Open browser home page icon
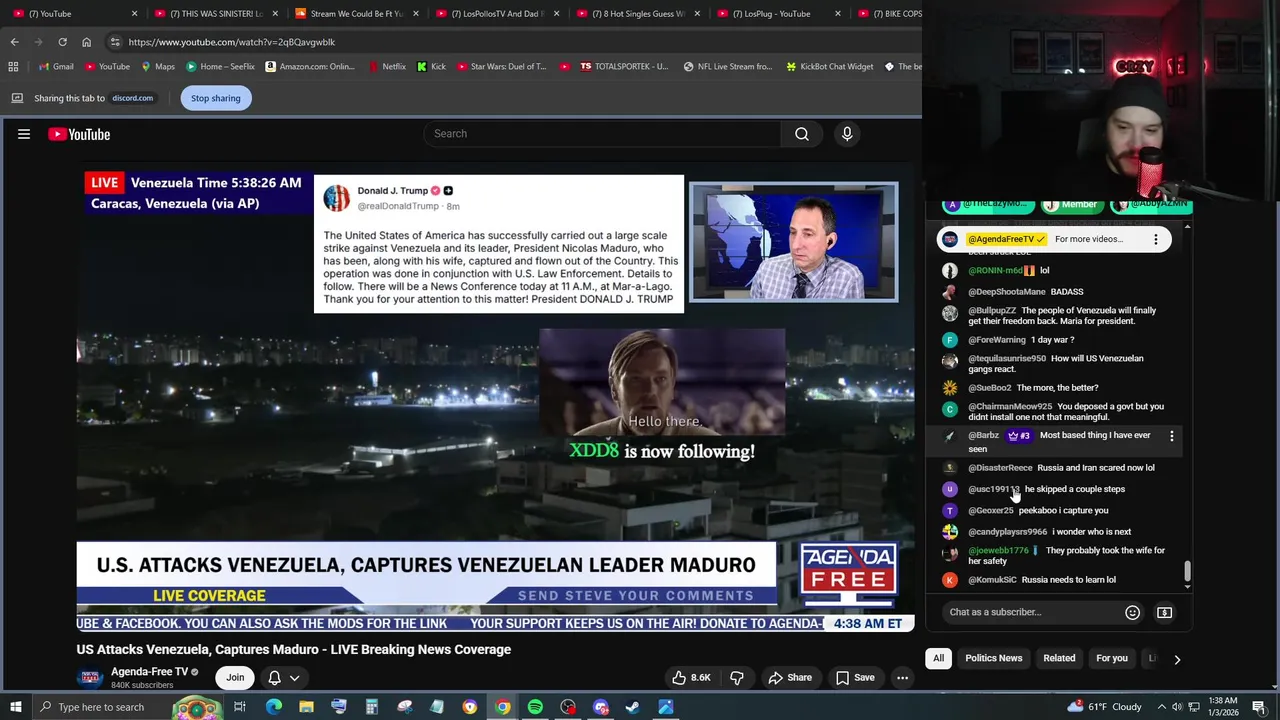Viewport: 1280px width, 720px height. point(86,42)
